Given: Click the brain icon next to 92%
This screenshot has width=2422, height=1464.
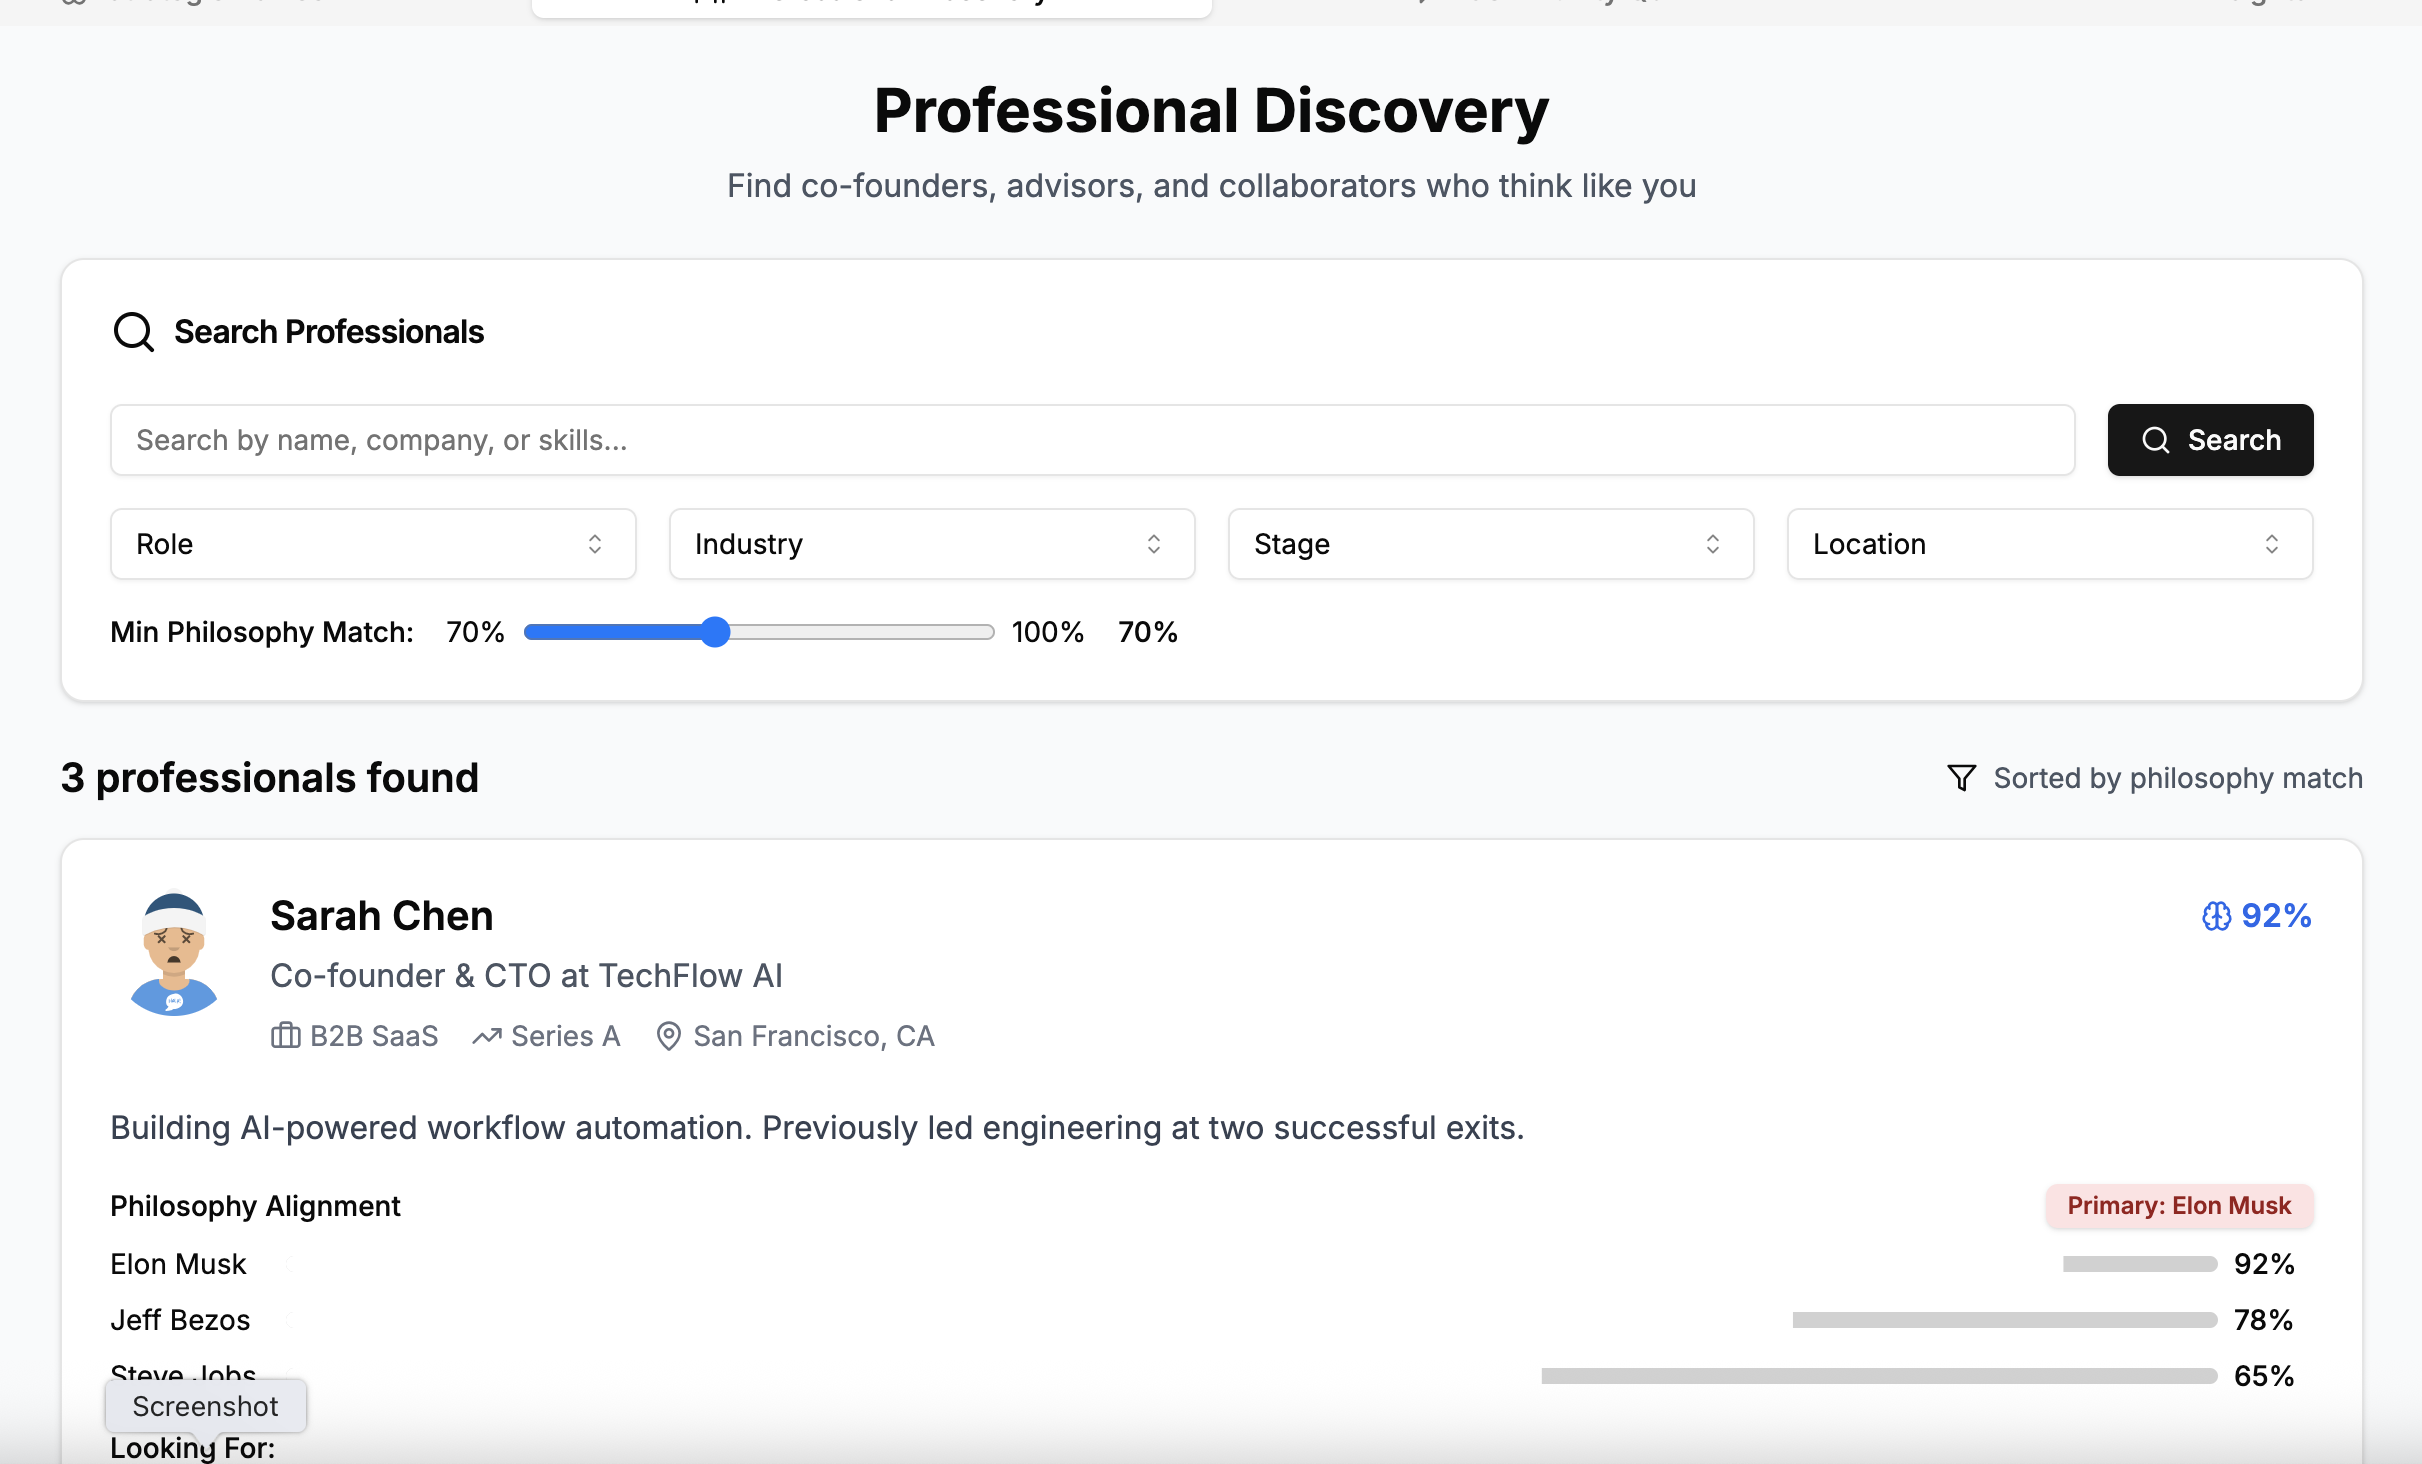Looking at the screenshot, I should (x=2216, y=916).
